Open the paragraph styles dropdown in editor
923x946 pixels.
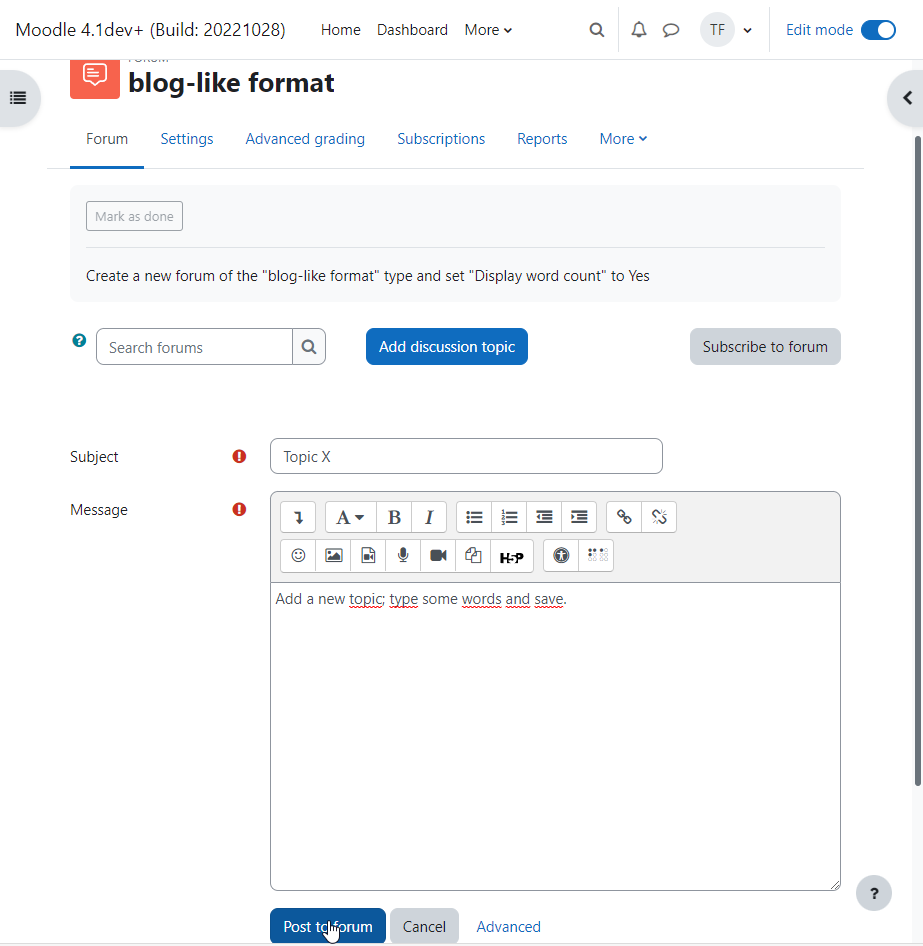[350, 517]
